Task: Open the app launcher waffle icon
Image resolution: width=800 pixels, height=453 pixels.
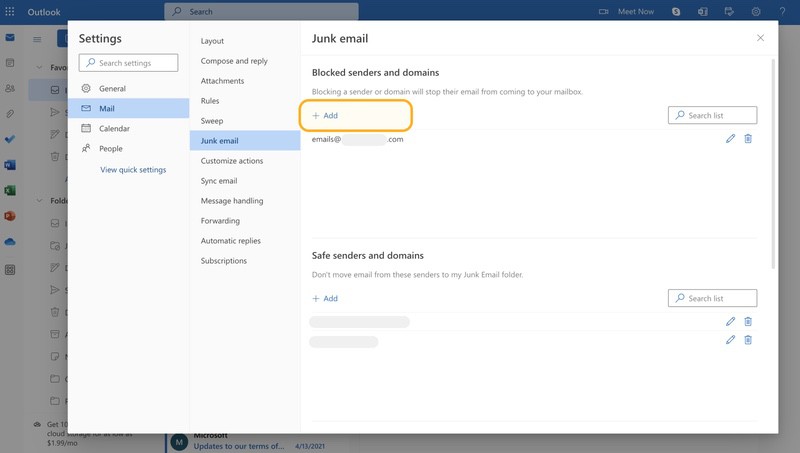Action: 10,12
